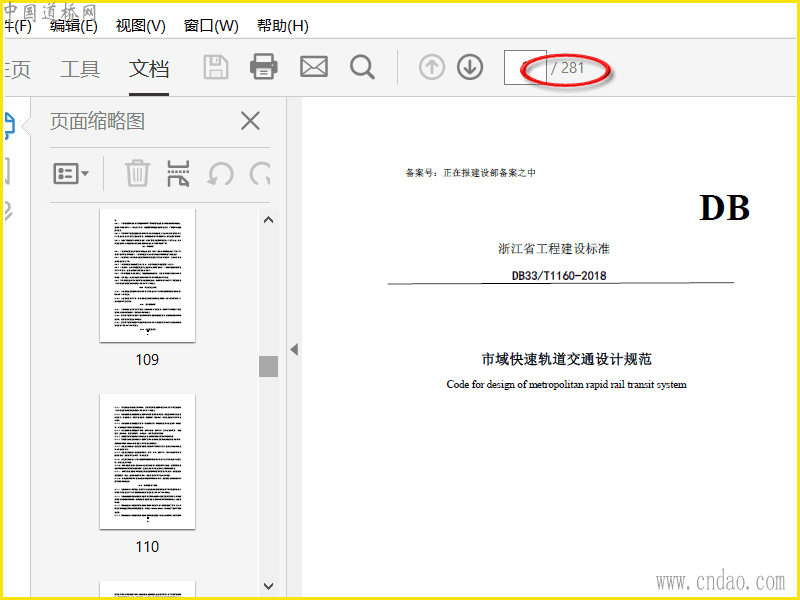800x600 pixels.
Task: Click the title 市域快速轨道交通设计规范
Action: [566, 359]
